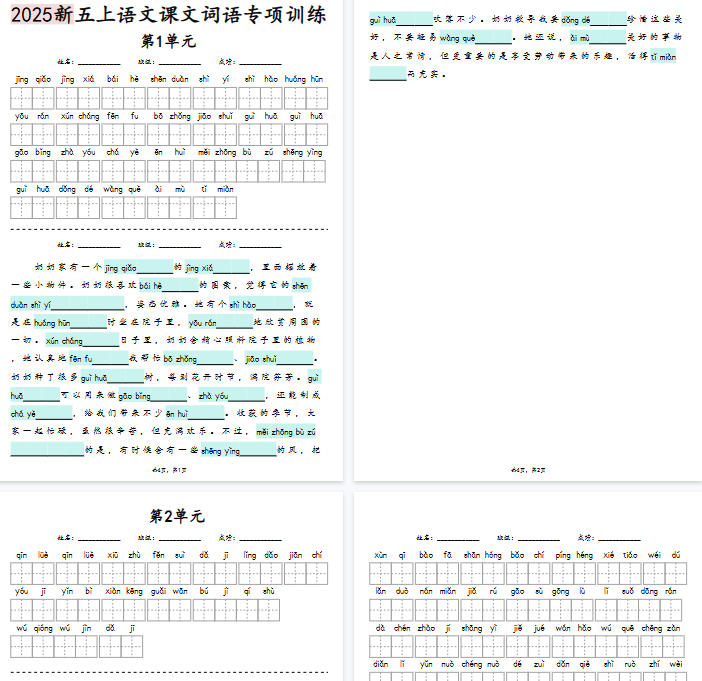Click score blank line under '第2单元' heading
Image resolution: width=702 pixels, height=681 pixels.
click(x=260, y=538)
